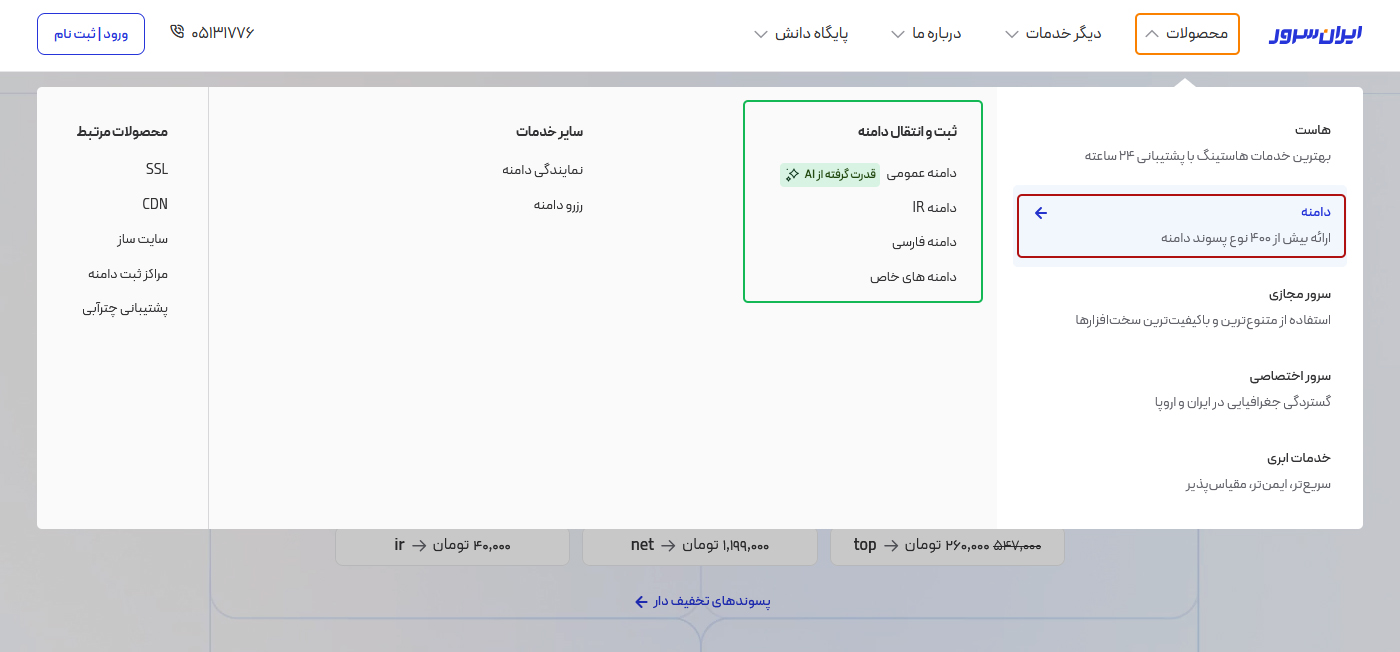Click the arrow icon in دامنه item
1400x652 pixels.
click(x=1040, y=213)
